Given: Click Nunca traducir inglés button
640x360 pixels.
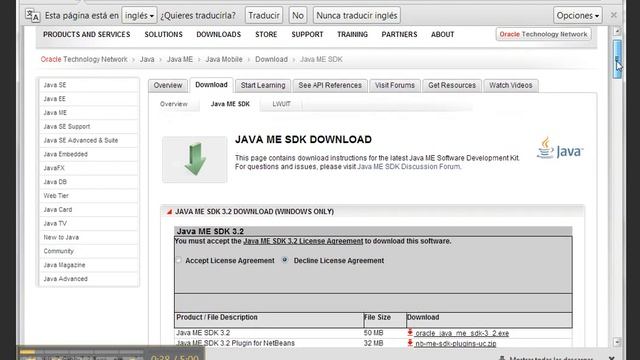Looking at the screenshot, I should [x=357, y=16].
